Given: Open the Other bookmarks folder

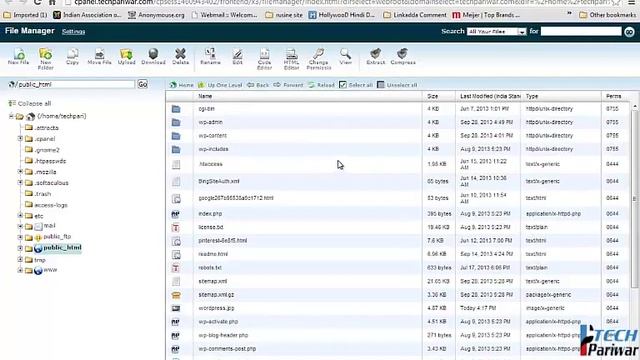Looking at the screenshot, I should pos(608,15).
